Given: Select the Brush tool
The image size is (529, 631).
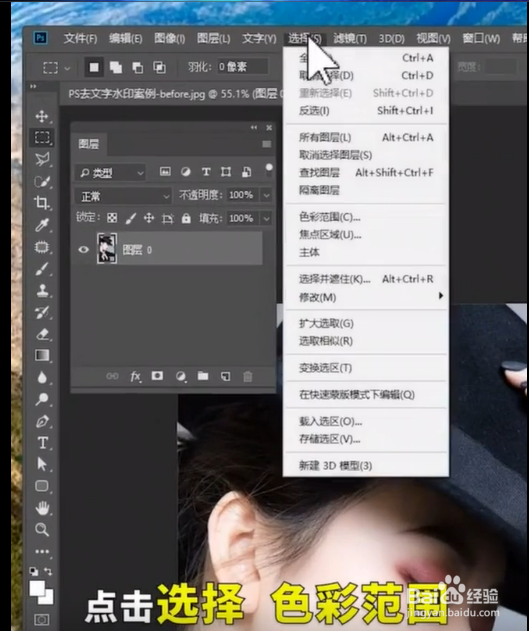Looking at the screenshot, I should (x=42, y=269).
